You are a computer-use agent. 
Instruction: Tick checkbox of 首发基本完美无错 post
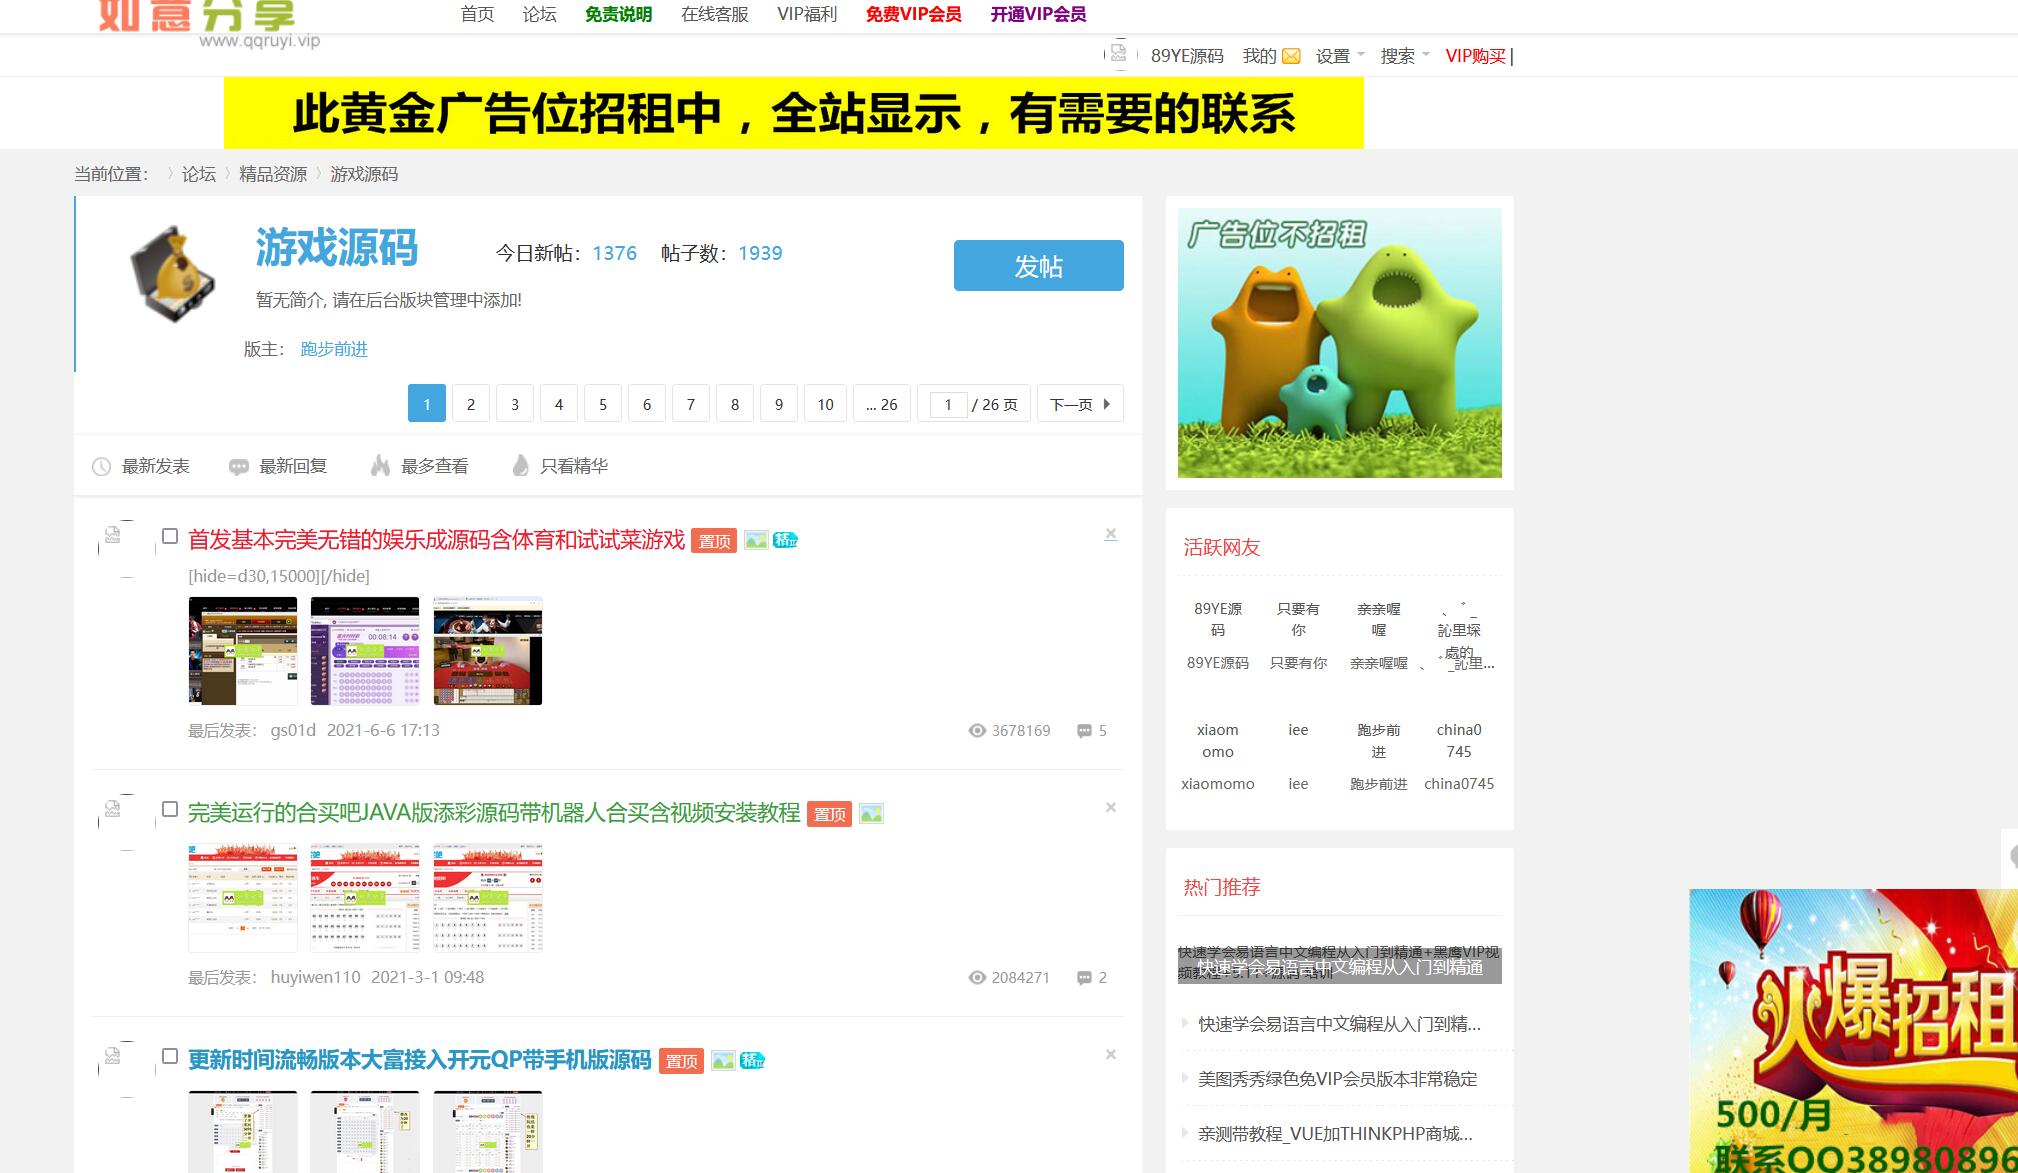(x=170, y=537)
